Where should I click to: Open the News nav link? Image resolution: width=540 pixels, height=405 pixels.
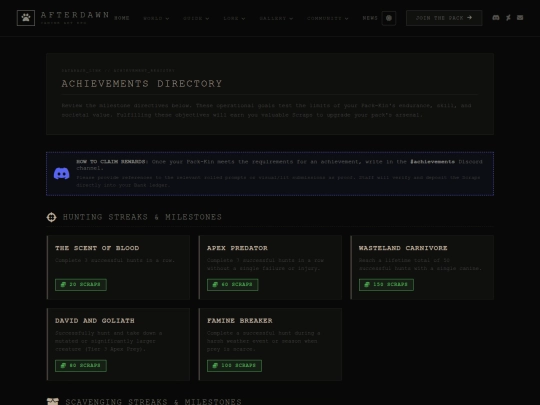click(370, 18)
